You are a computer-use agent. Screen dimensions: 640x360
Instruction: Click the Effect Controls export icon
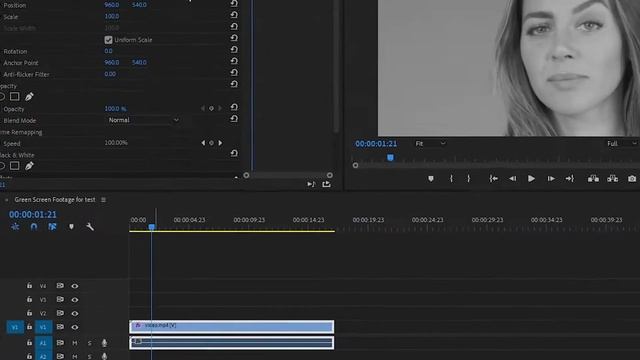tap(326, 184)
